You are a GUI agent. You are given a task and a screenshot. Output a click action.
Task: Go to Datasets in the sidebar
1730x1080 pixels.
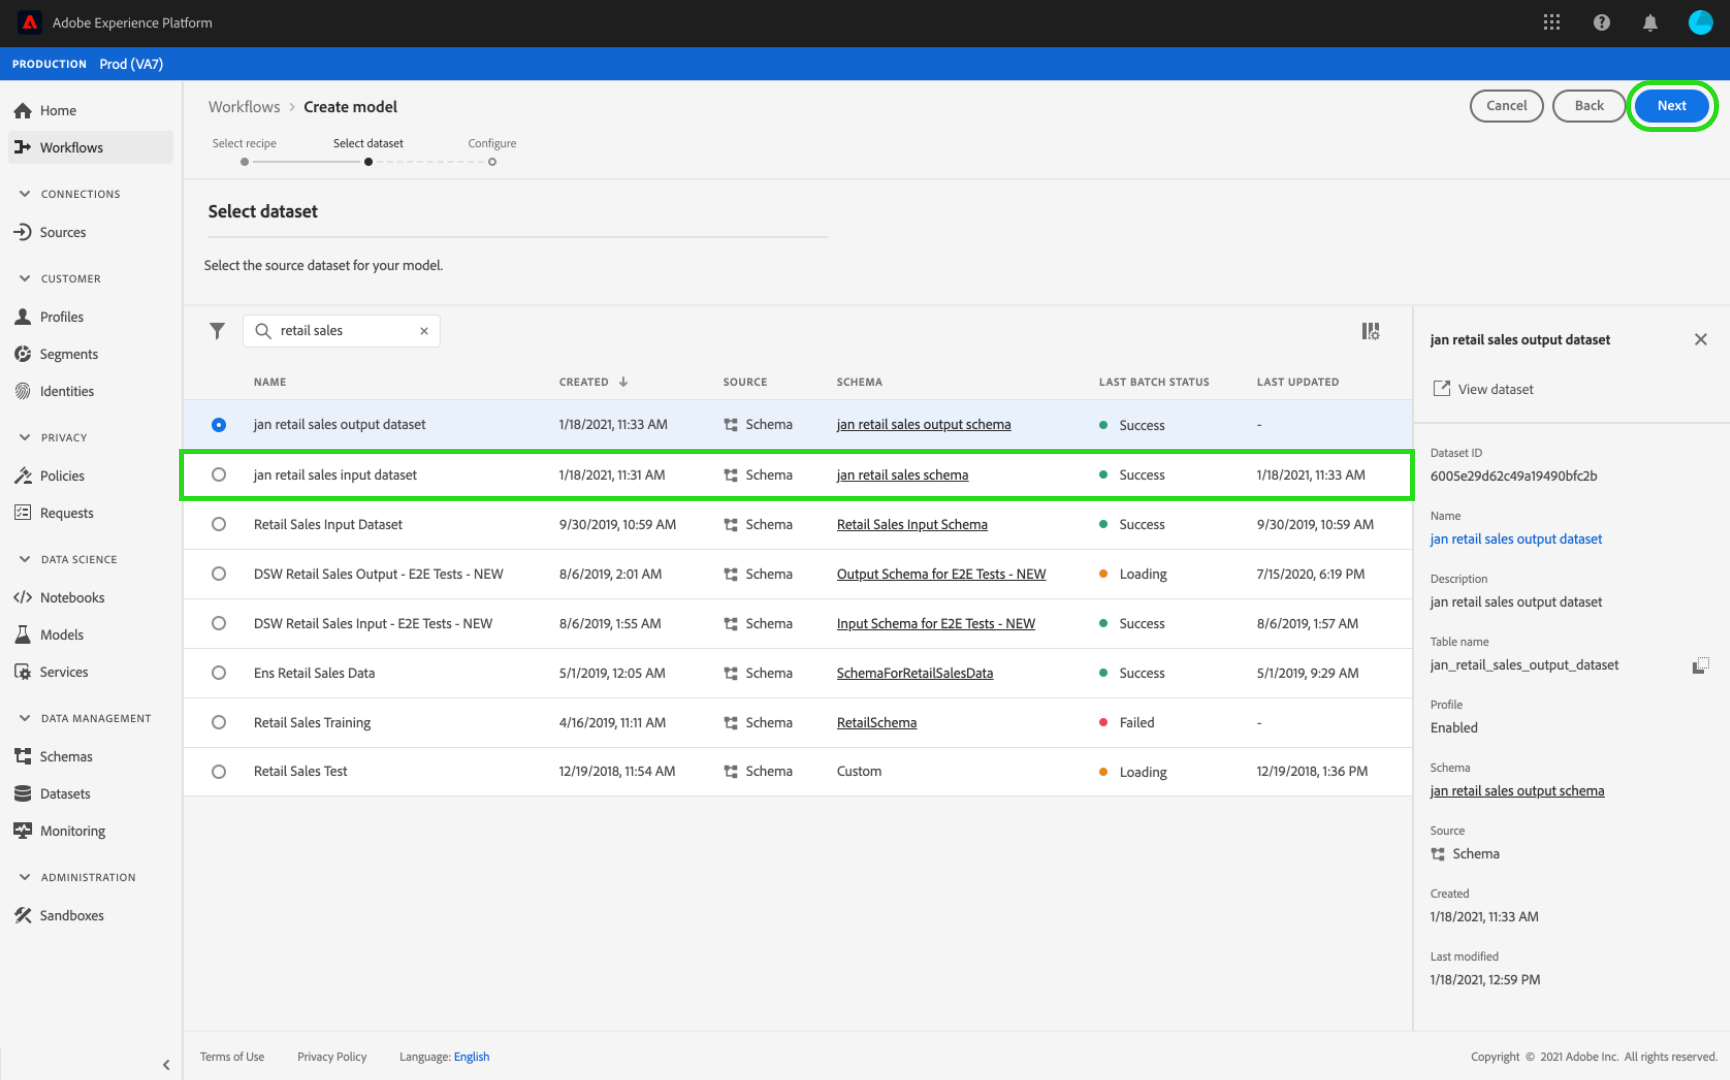(65, 794)
